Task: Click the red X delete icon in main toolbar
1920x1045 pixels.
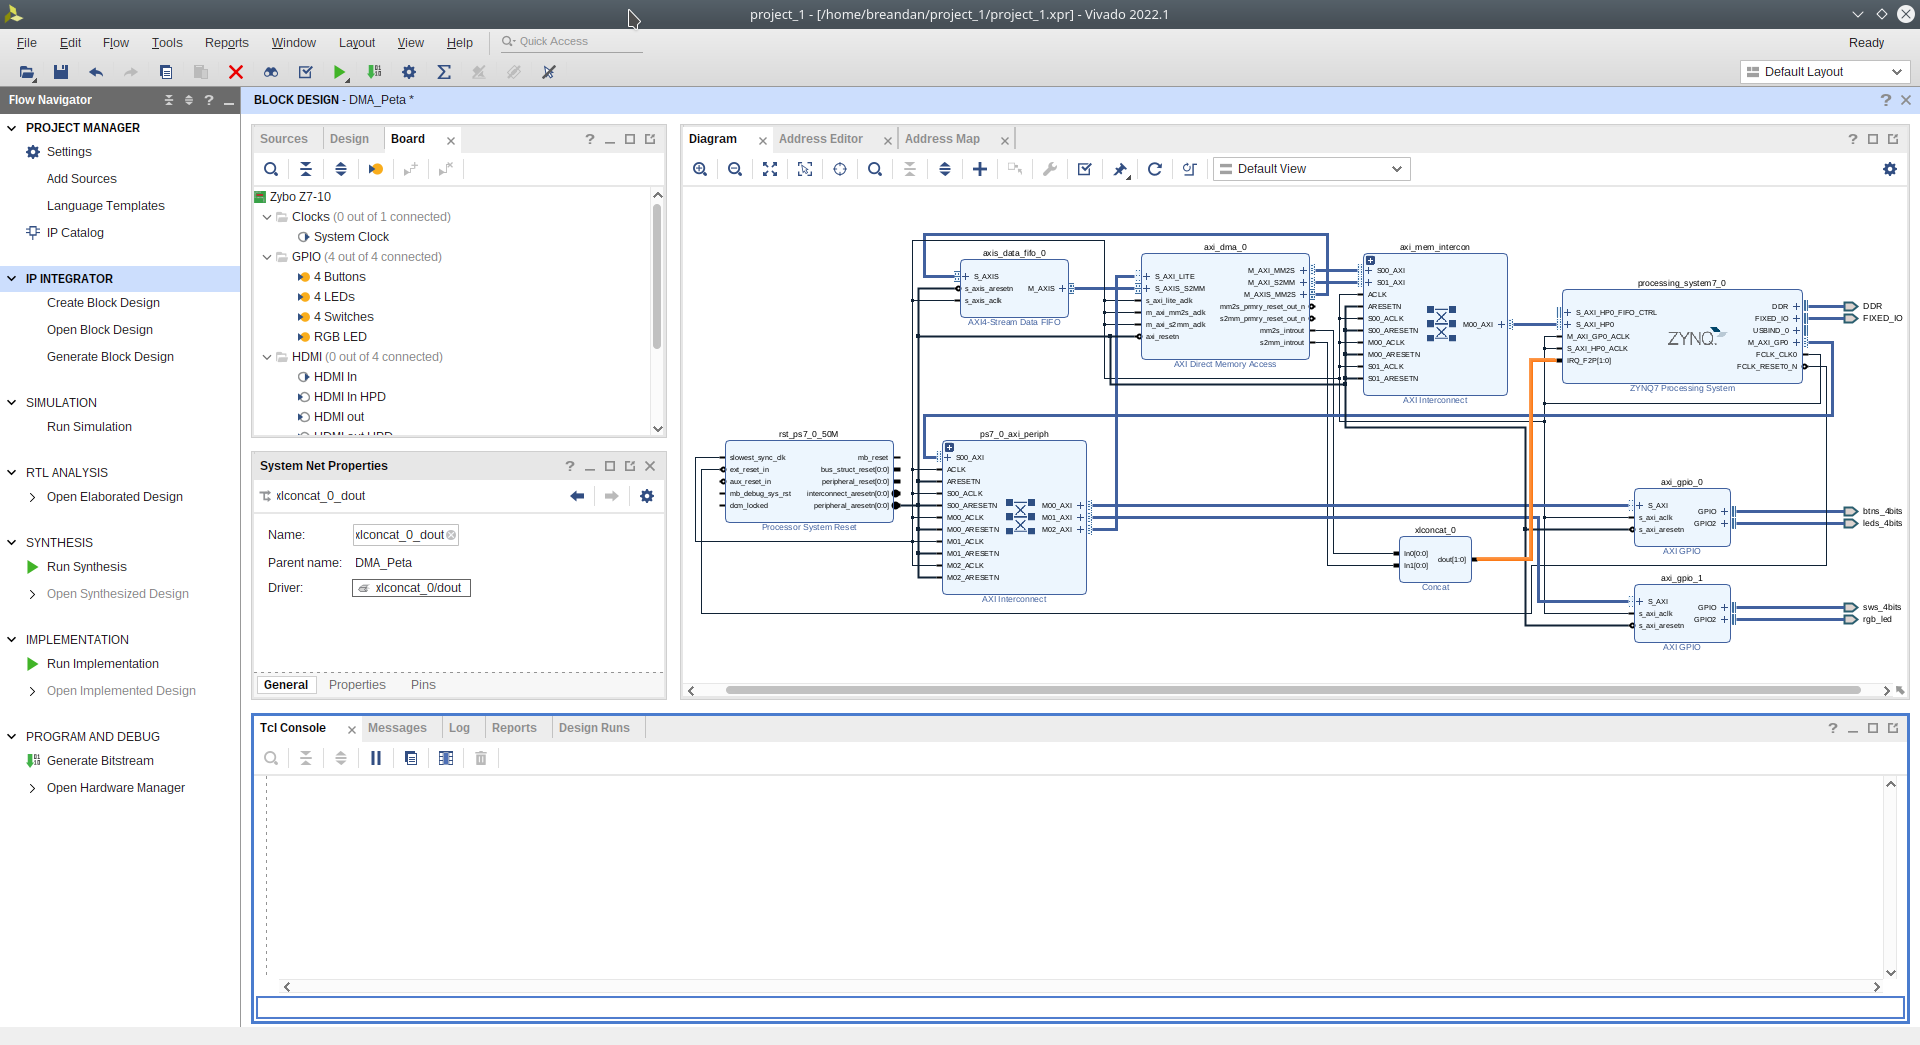Action: (x=236, y=72)
